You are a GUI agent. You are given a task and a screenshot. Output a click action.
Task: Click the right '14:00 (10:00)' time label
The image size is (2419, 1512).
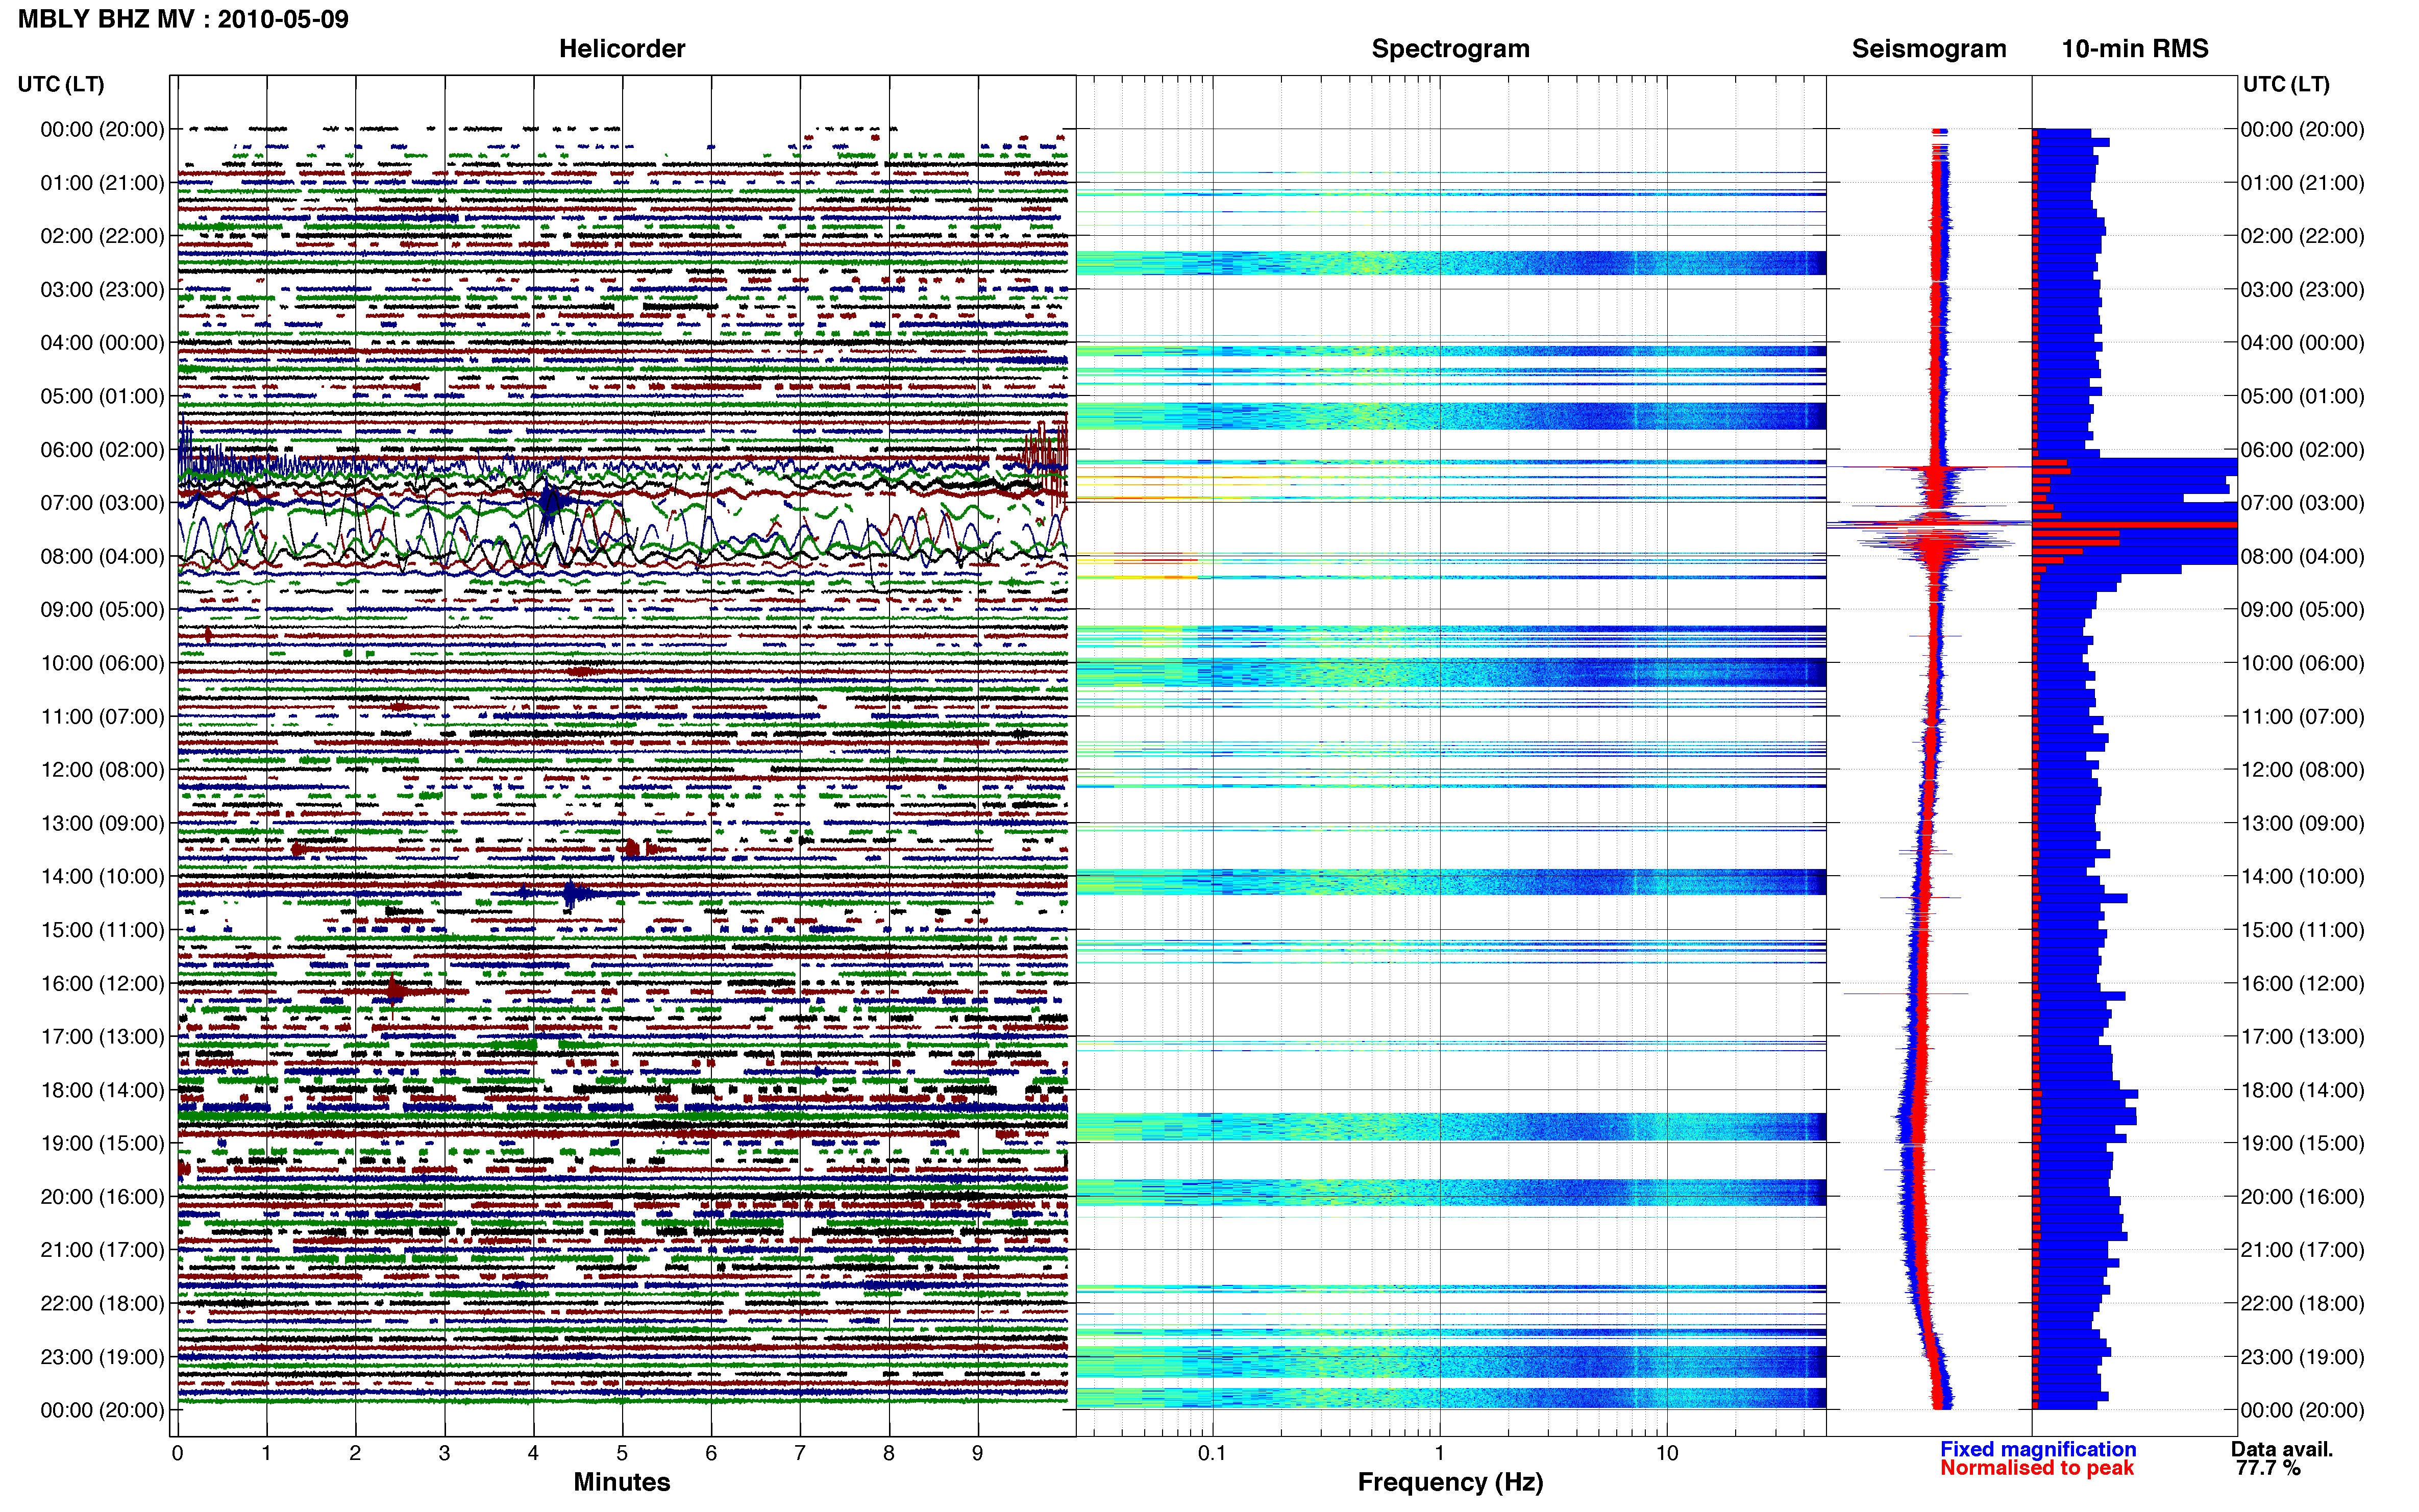point(2302,877)
